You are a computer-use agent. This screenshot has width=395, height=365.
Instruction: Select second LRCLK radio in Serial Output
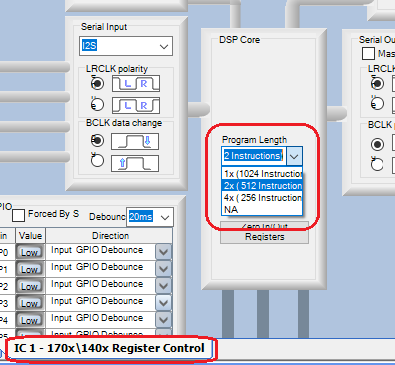point(377,104)
